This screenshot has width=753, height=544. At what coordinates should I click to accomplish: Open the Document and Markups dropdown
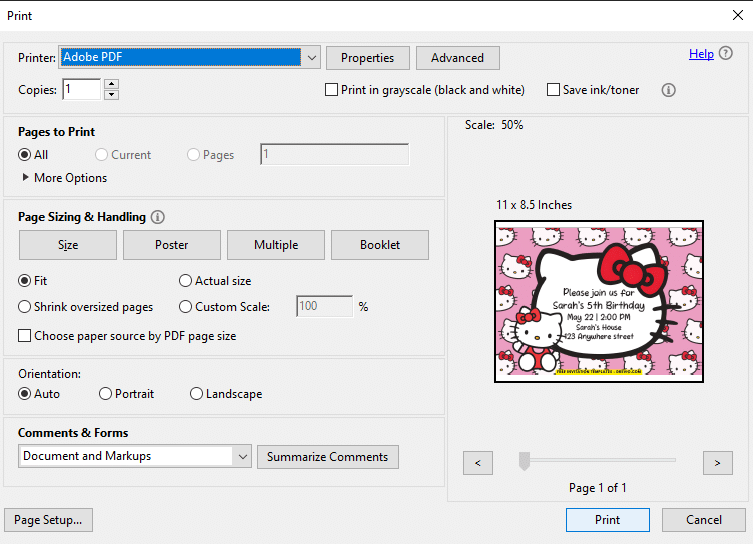(x=135, y=456)
